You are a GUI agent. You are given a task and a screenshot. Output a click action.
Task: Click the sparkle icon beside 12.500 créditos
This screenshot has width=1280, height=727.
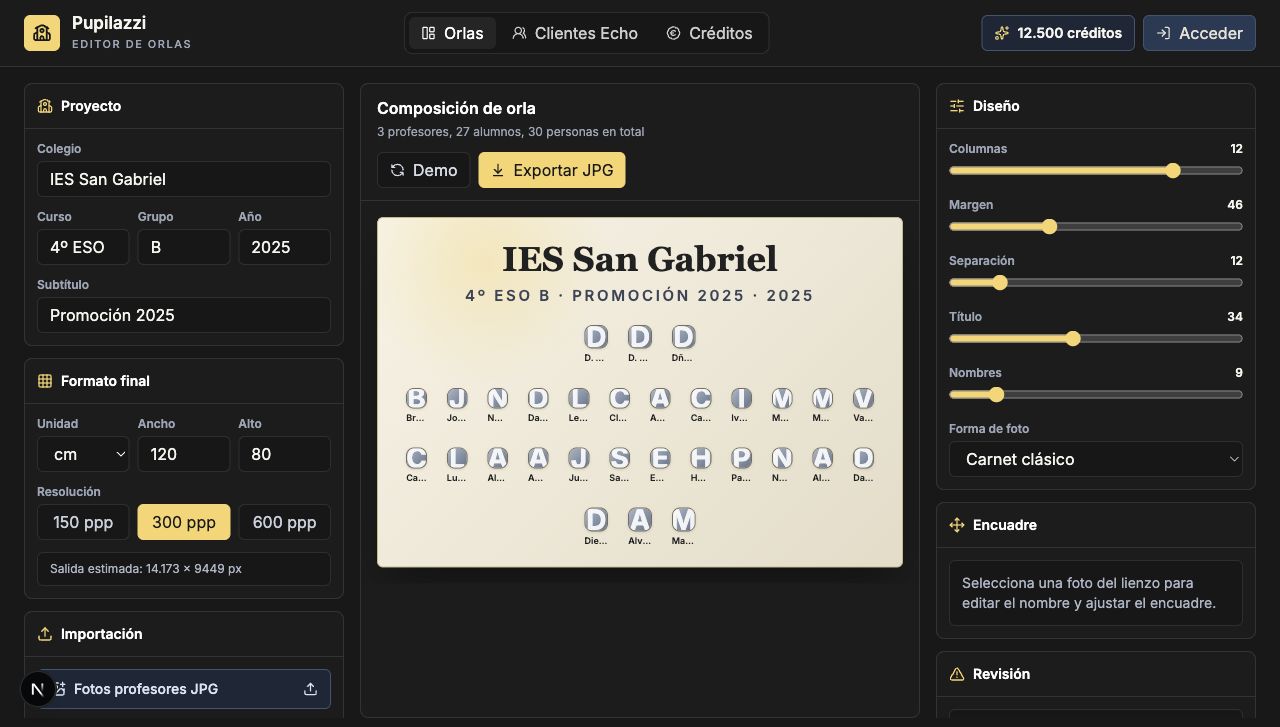[x=1002, y=33]
